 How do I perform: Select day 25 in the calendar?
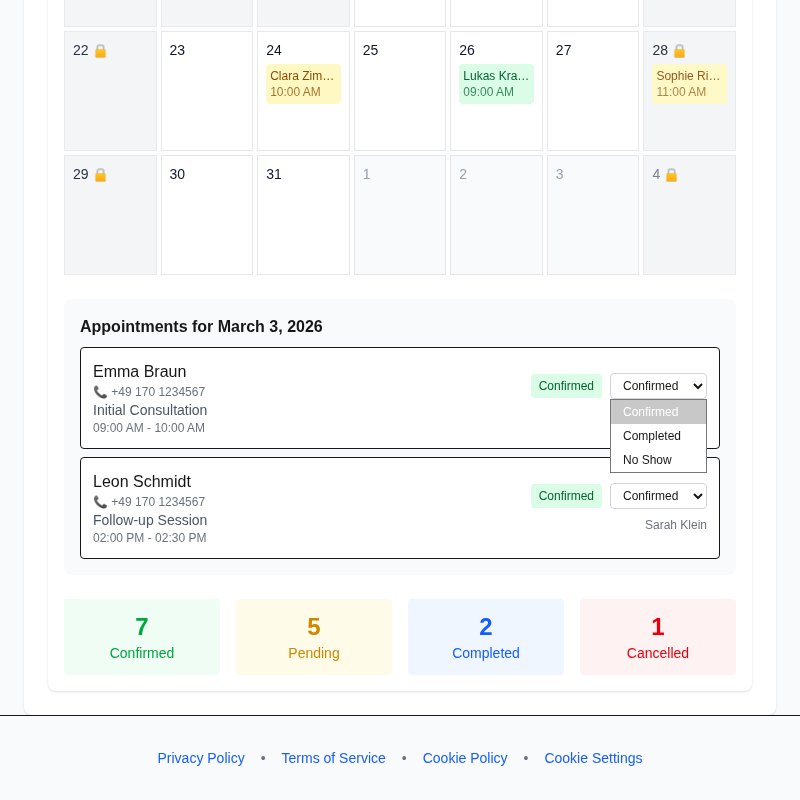(x=400, y=91)
